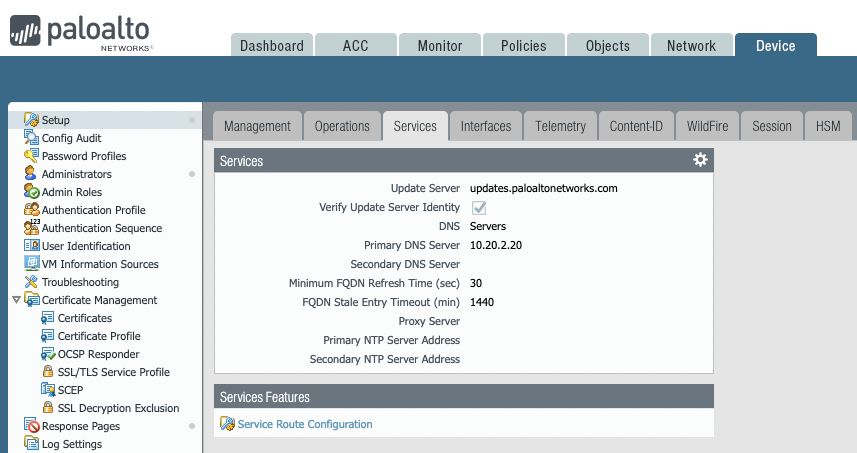Switch to the Telemetry sub-tab
The width and height of the screenshot is (857, 453).
[x=560, y=126]
